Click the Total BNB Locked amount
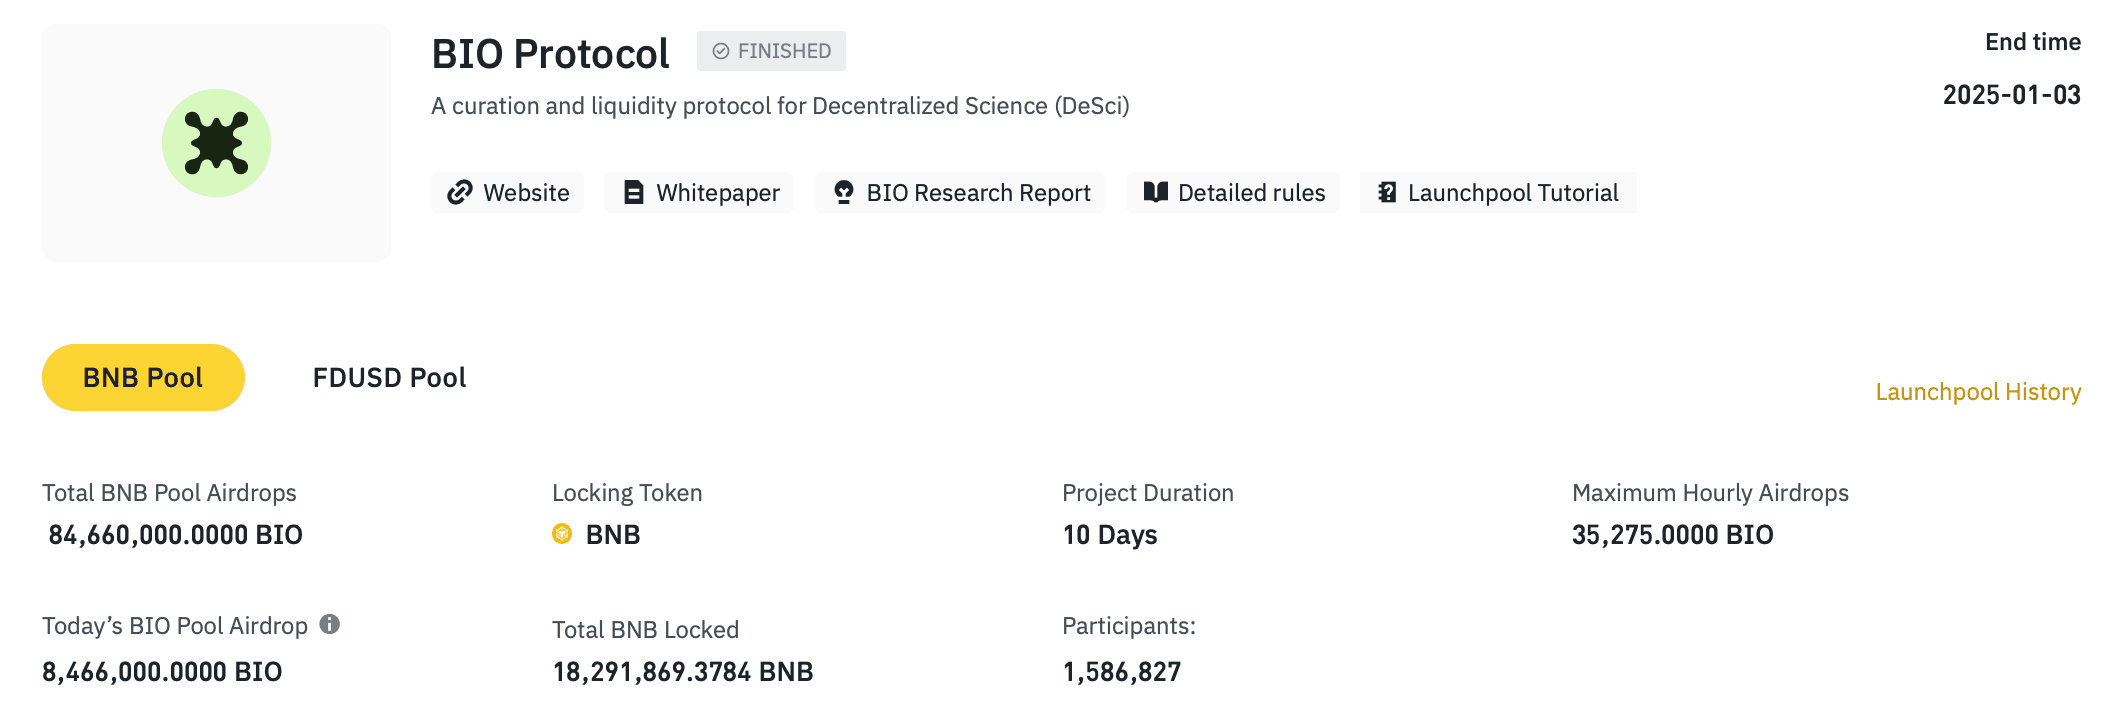 tap(683, 672)
